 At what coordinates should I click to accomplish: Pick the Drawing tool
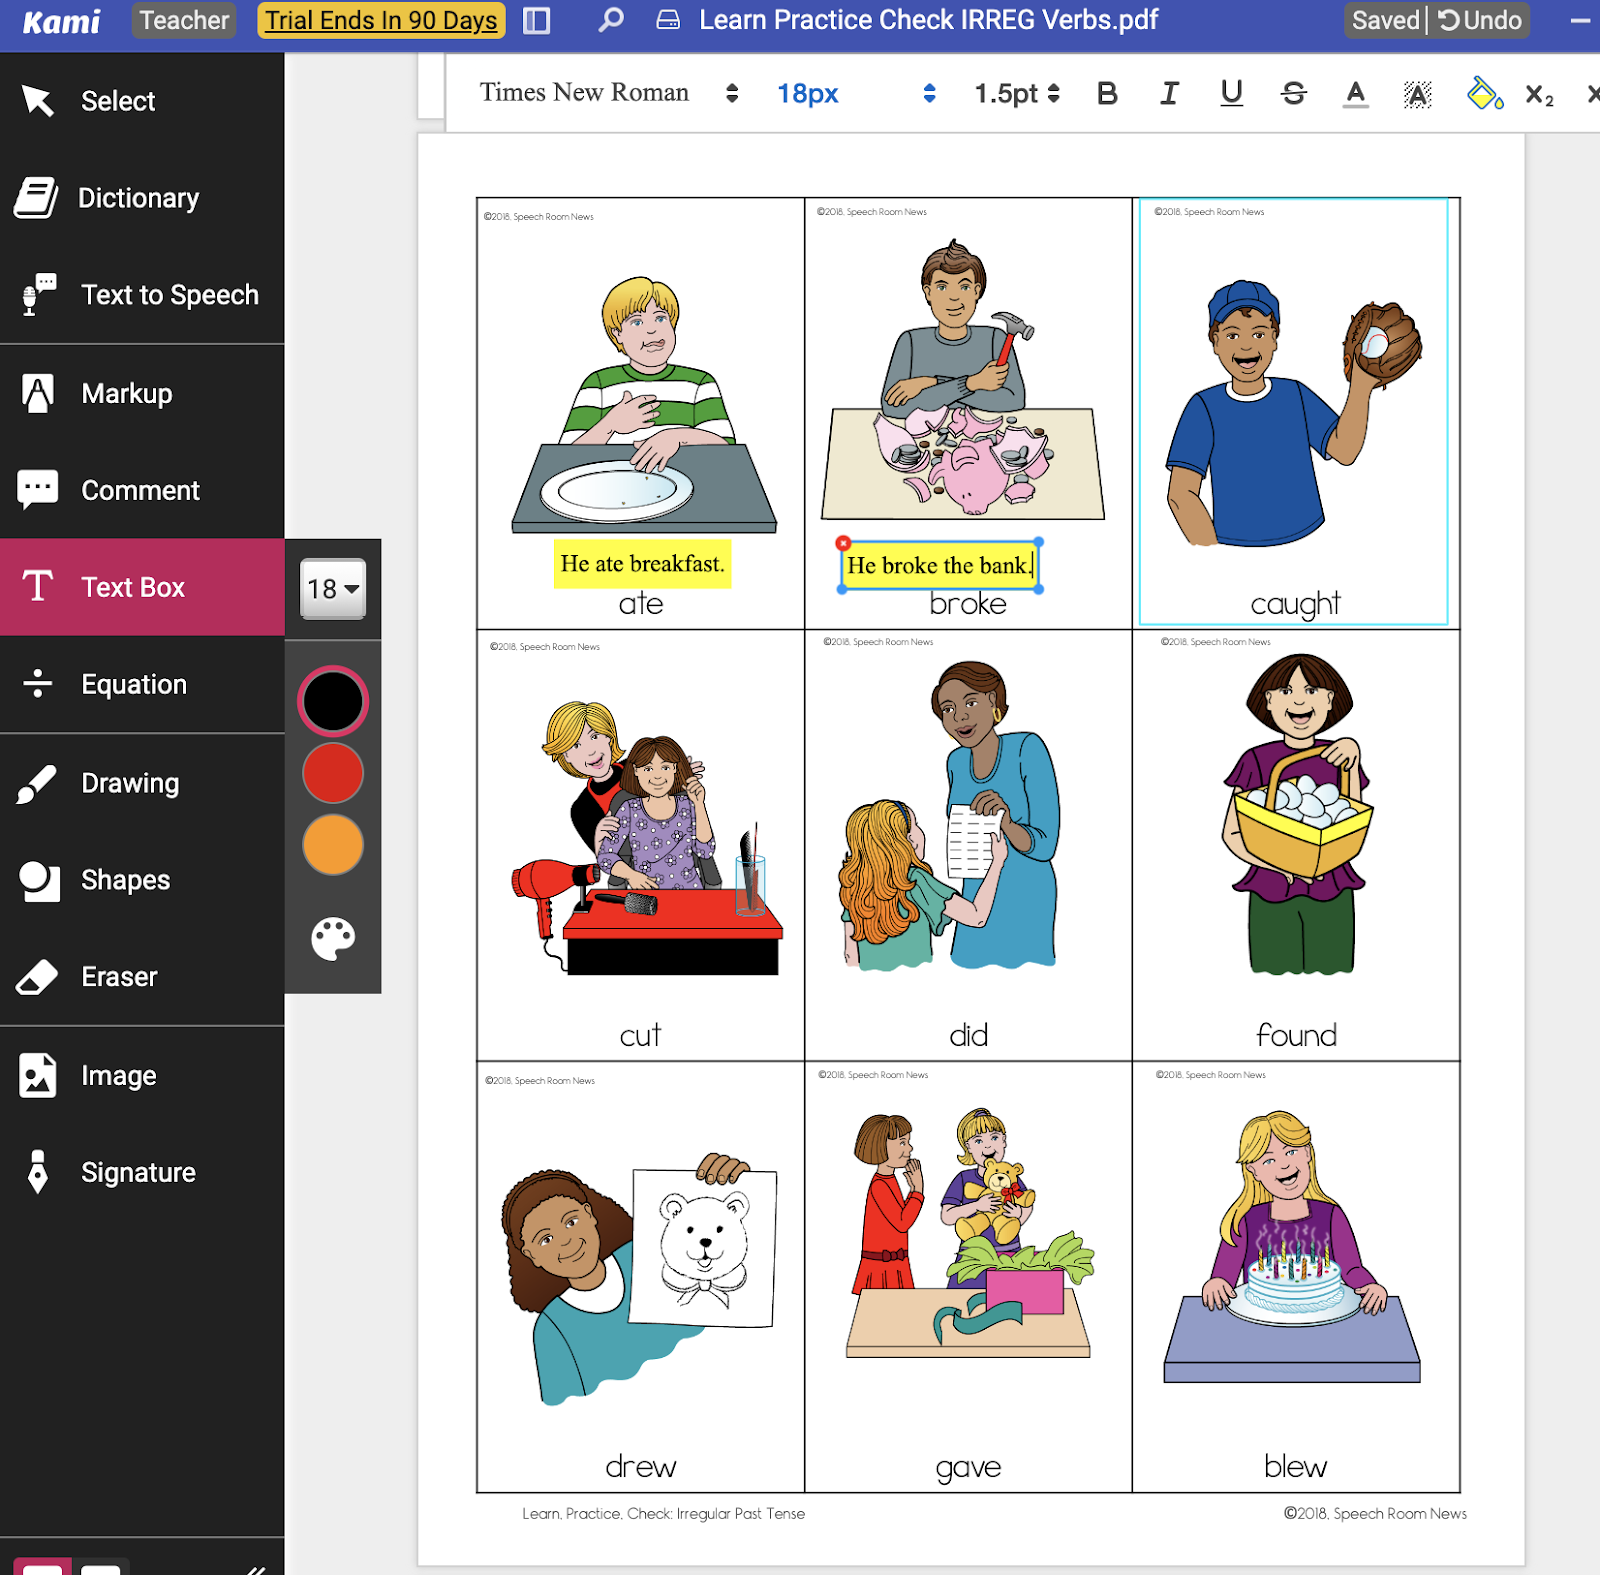(x=142, y=783)
